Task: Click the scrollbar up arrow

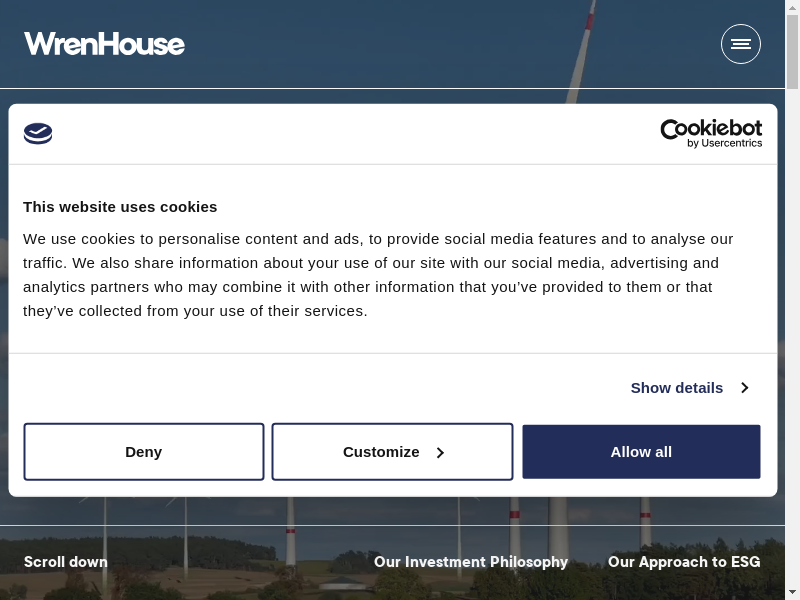Action: click(x=792, y=8)
